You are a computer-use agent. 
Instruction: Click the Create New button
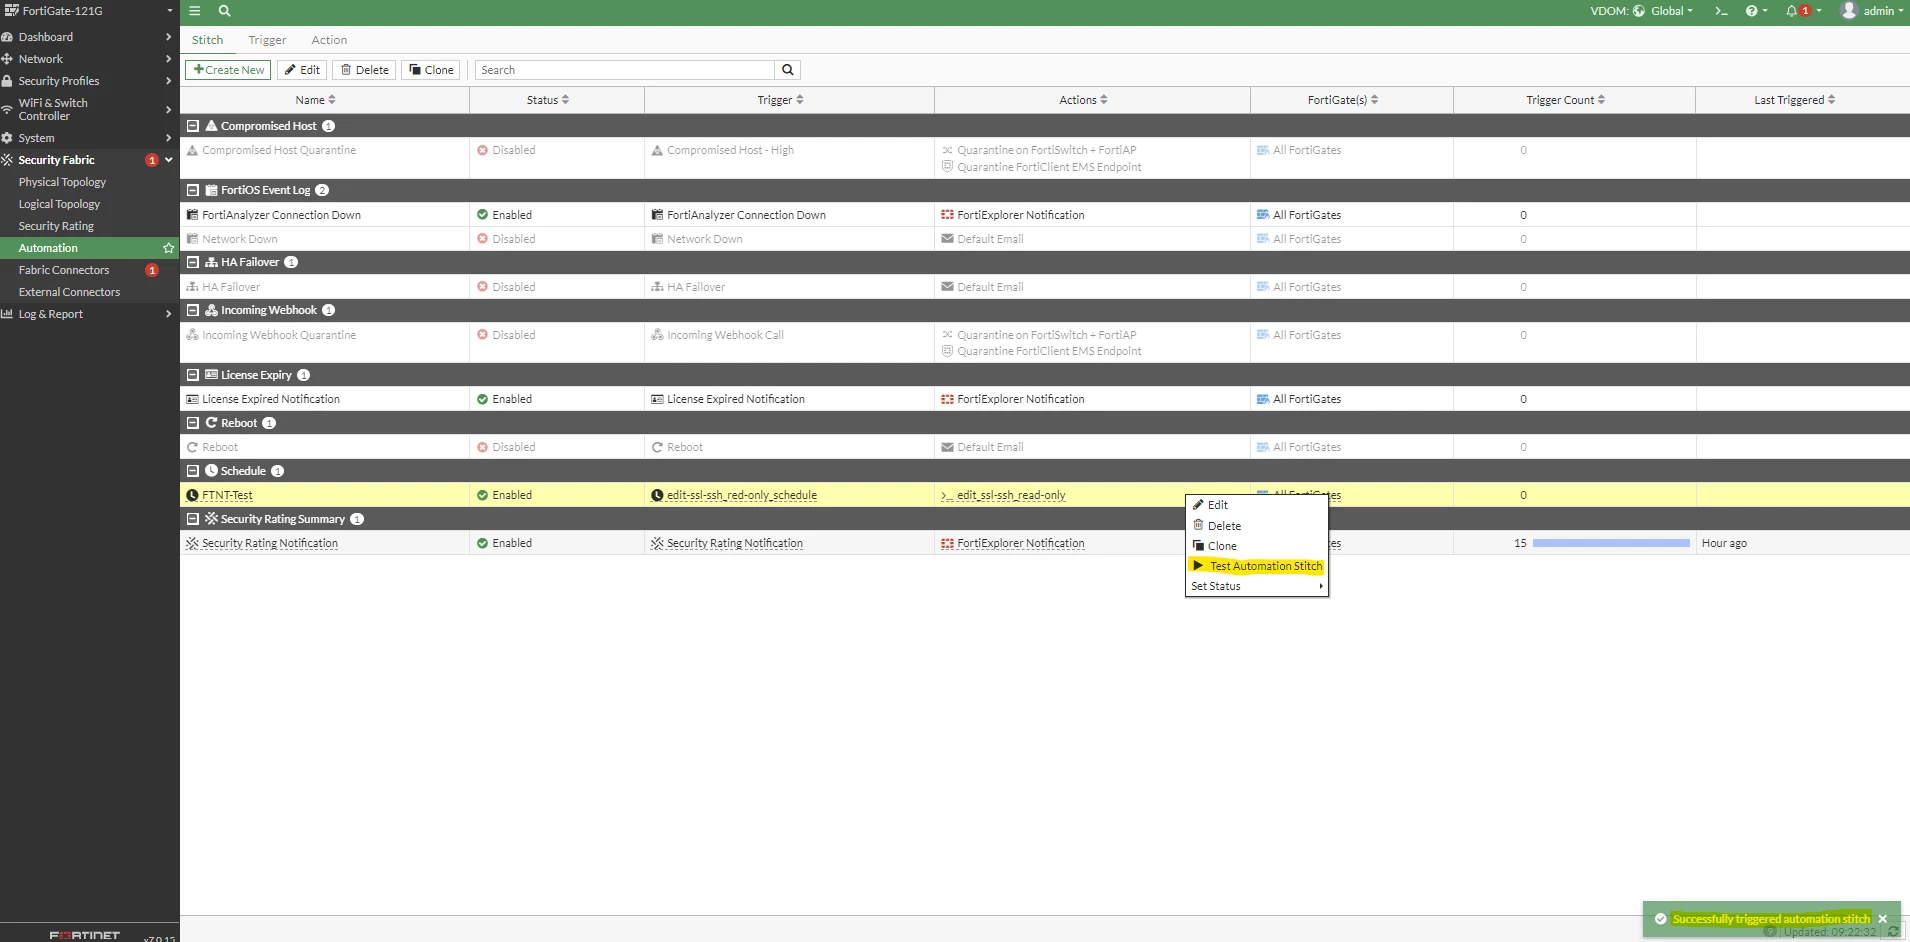228,70
